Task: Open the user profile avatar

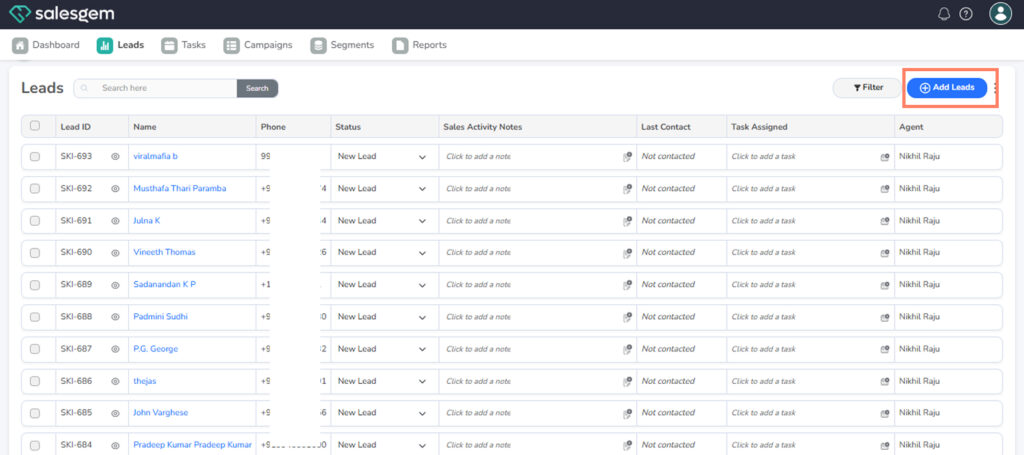Action: 1000,14
